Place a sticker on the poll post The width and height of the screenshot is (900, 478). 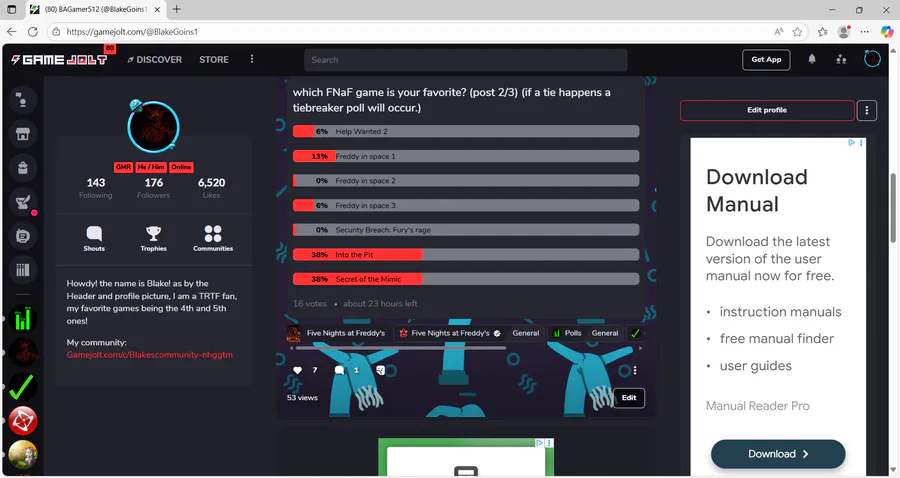coord(381,370)
